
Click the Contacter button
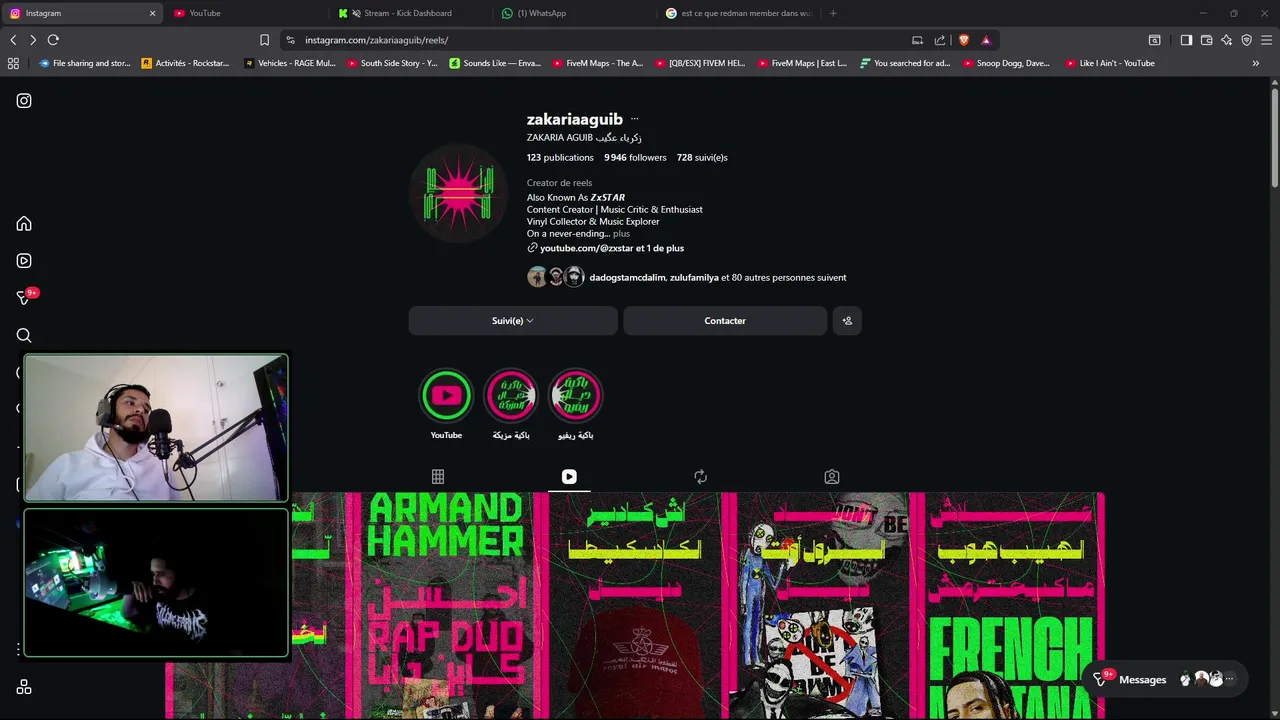click(x=725, y=321)
